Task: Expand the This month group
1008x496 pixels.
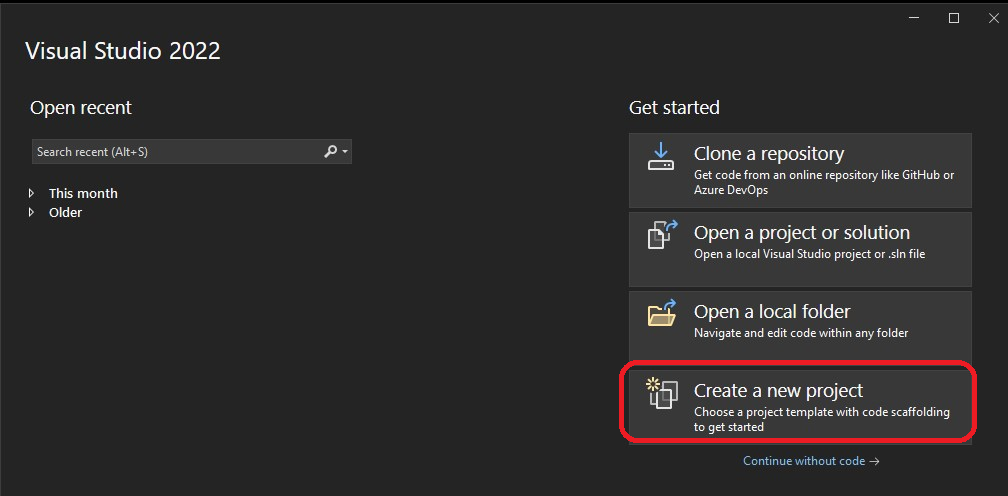Action: [x=32, y=193]
